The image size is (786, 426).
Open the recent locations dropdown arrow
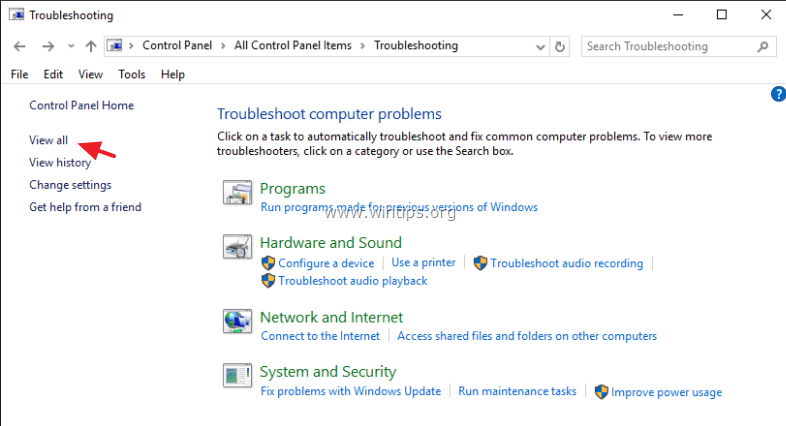coord(71,46)
